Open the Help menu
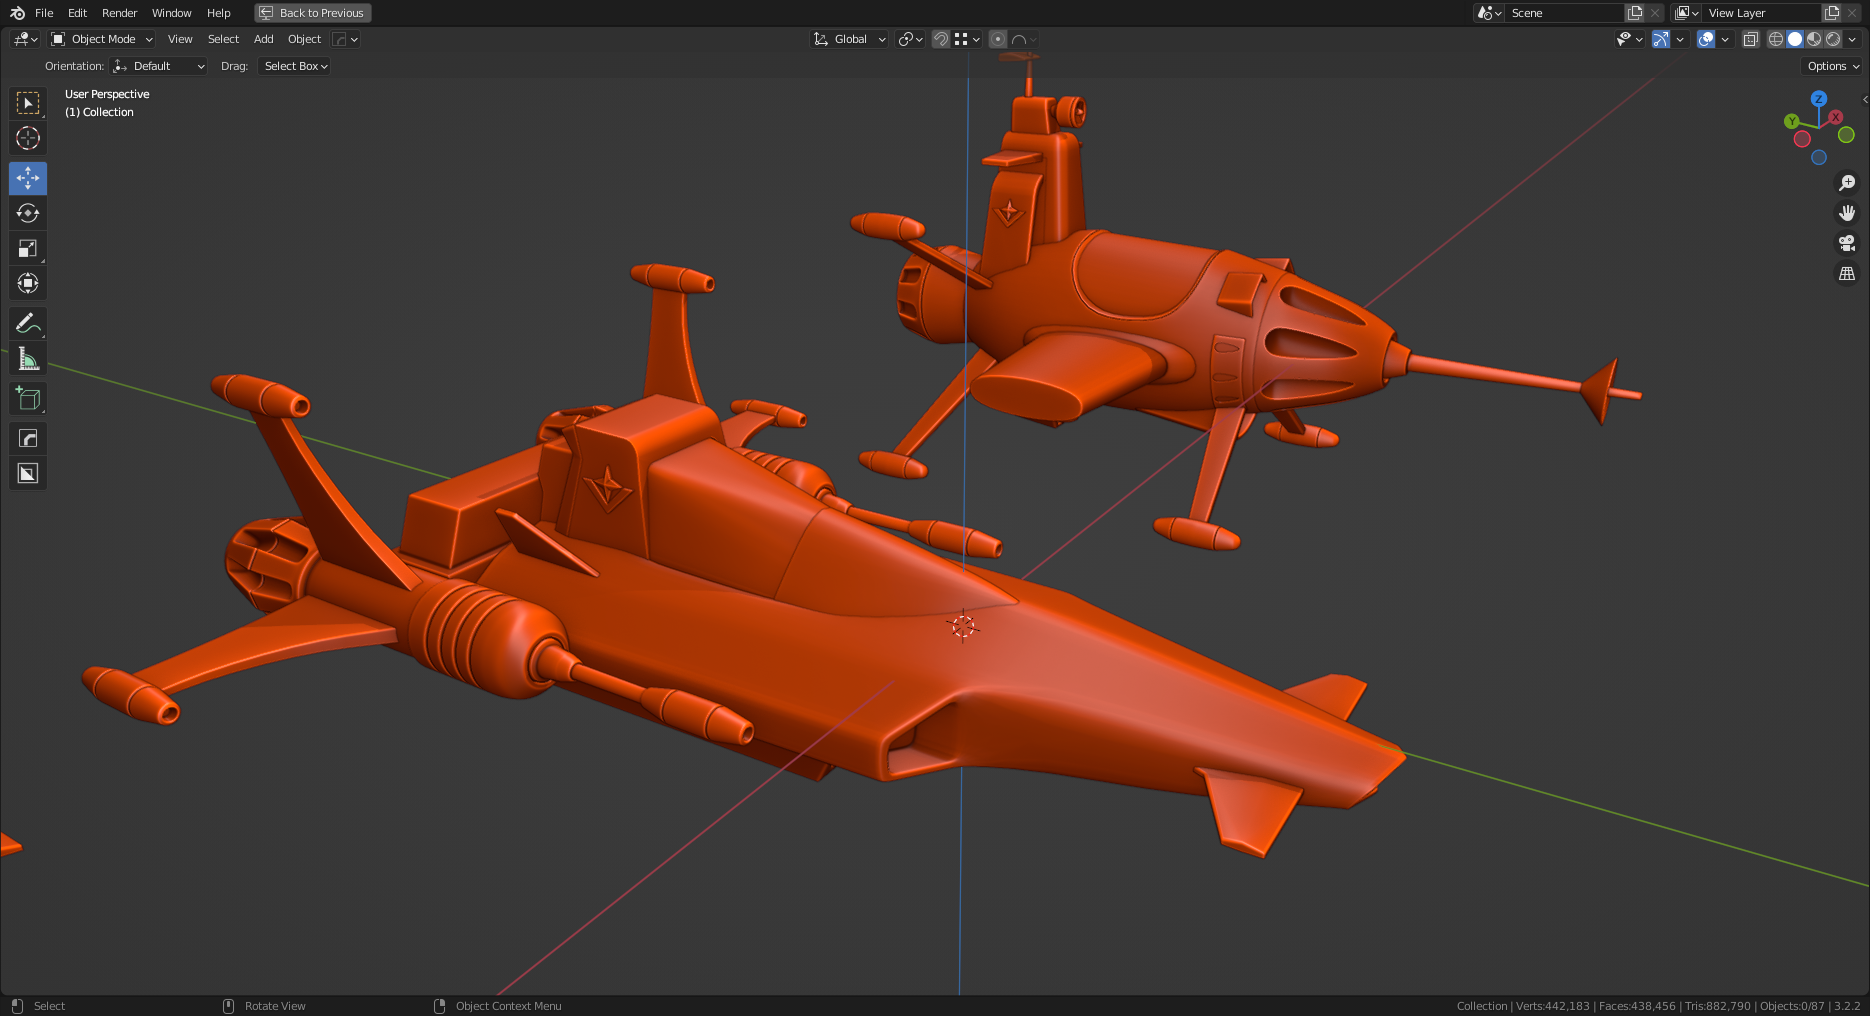 click(218, 13)
